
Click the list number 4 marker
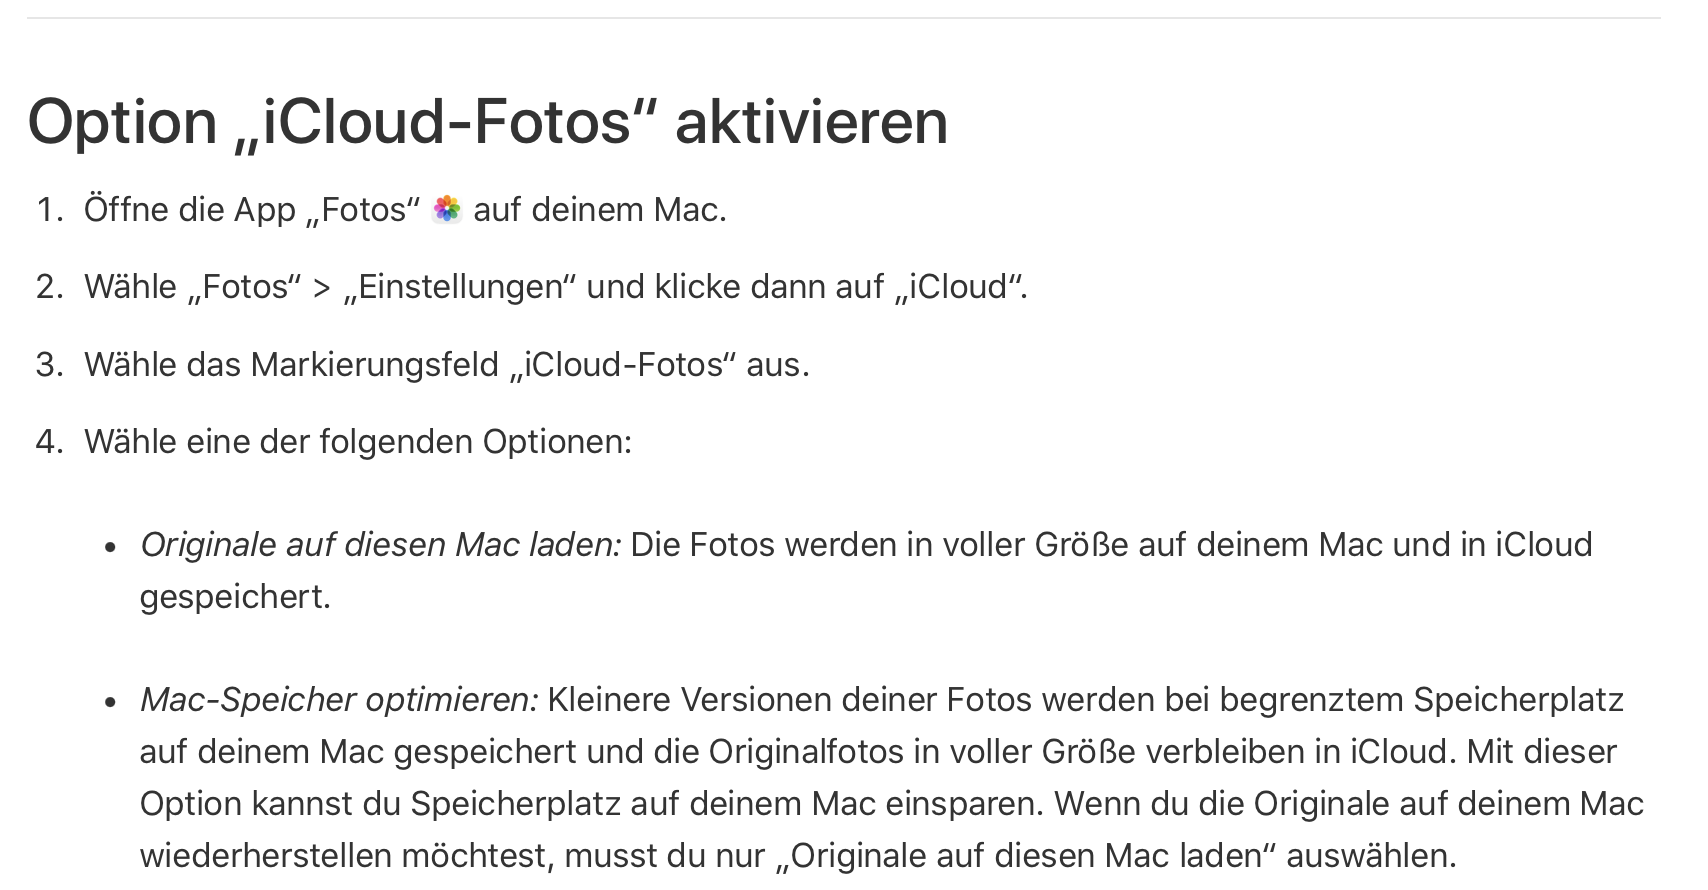pos(49,442)
